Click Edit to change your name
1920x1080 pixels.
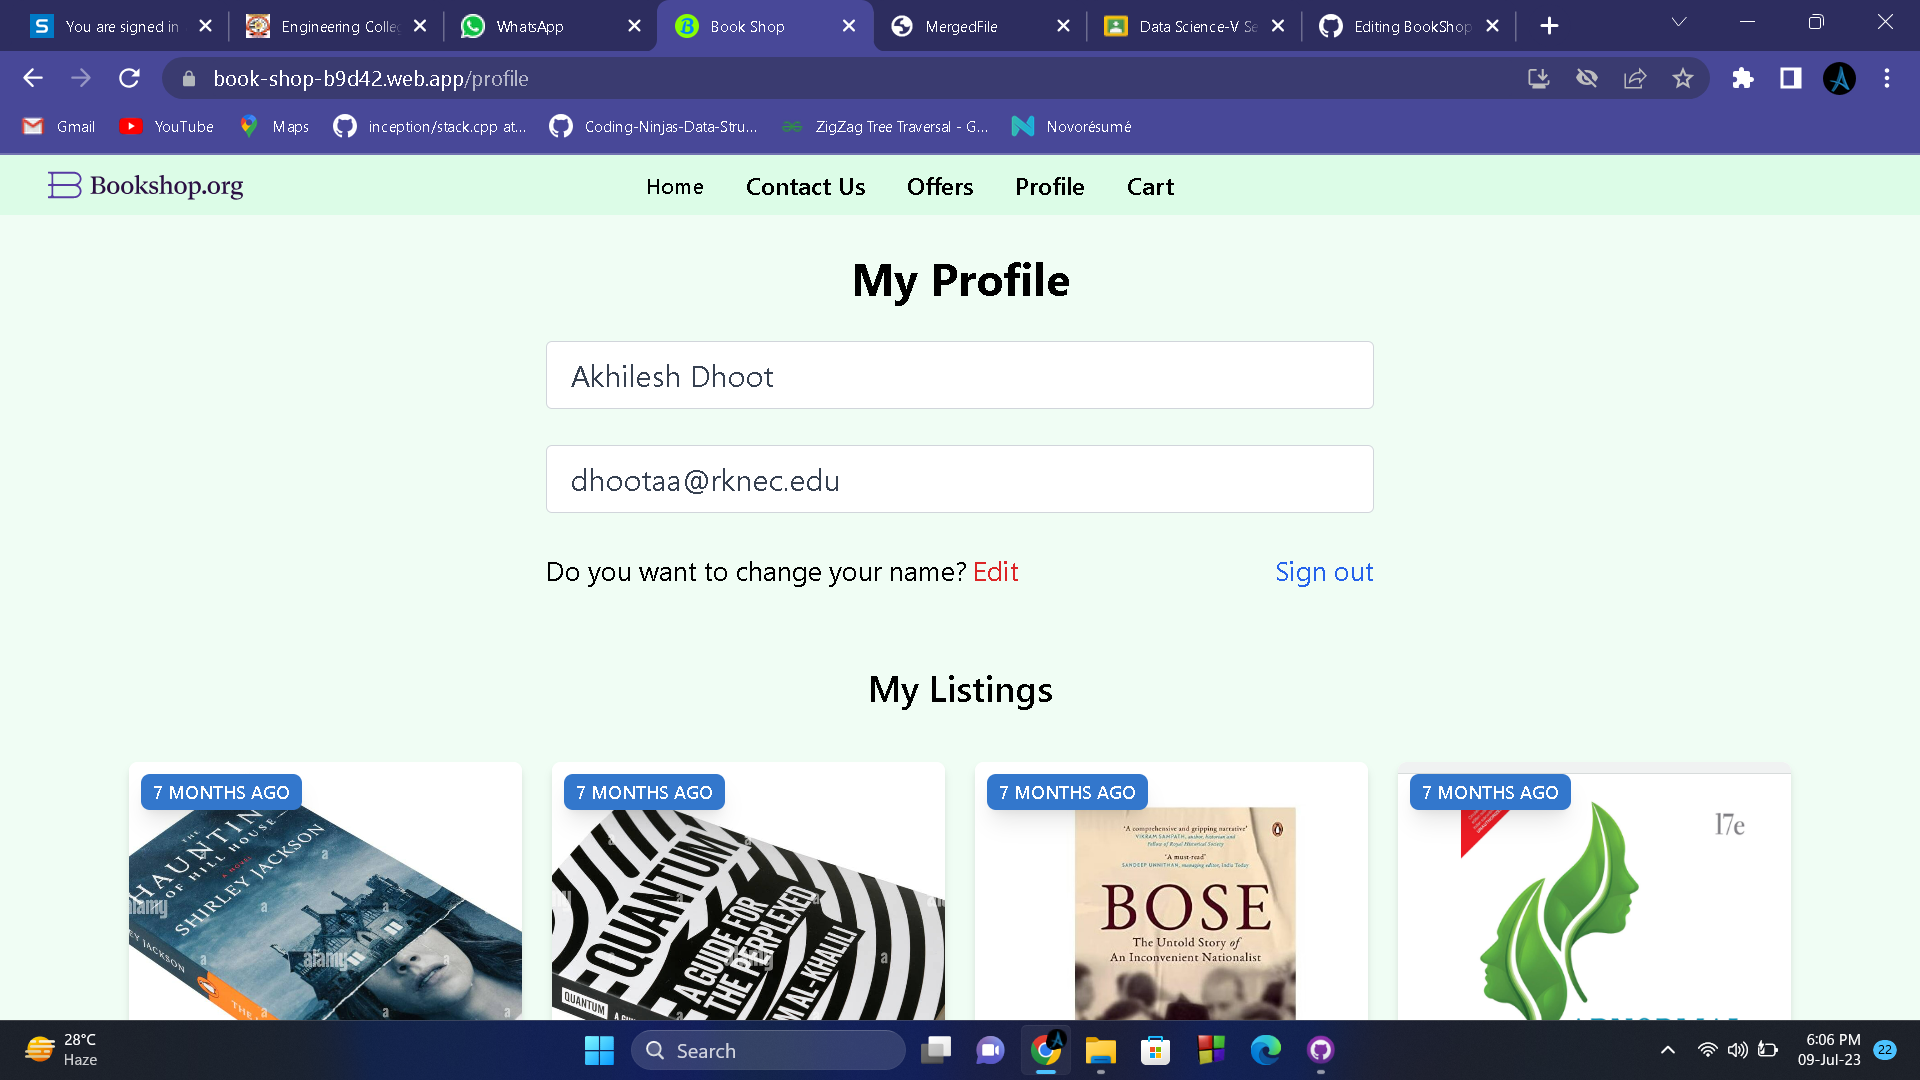click(x=995, y=571)
